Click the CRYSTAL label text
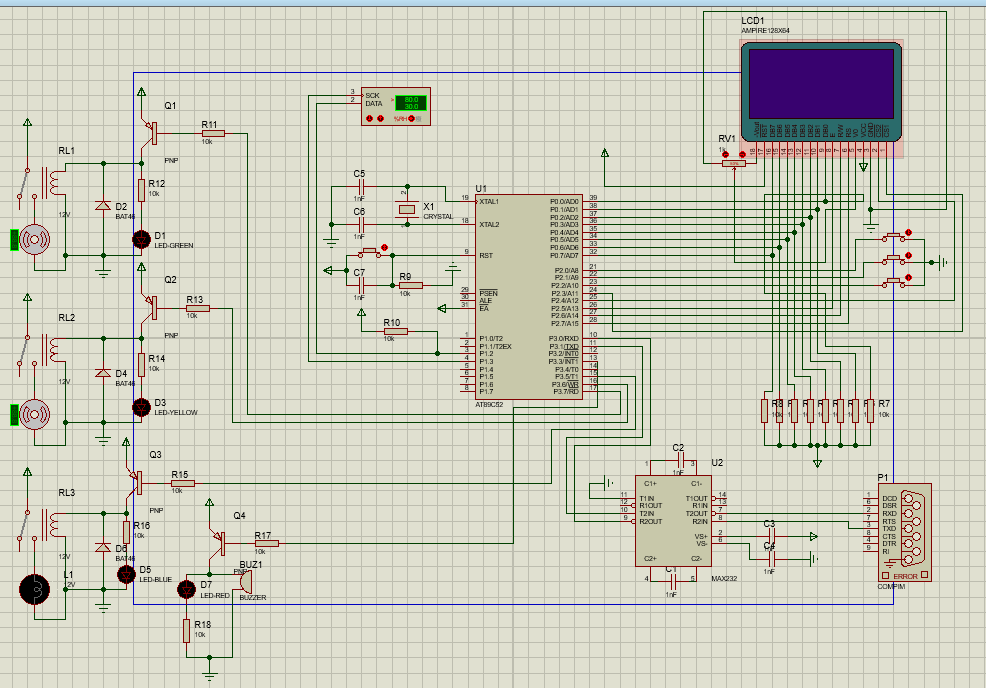The height and width of the screenshot is (688, 986). tap(438, 216)
